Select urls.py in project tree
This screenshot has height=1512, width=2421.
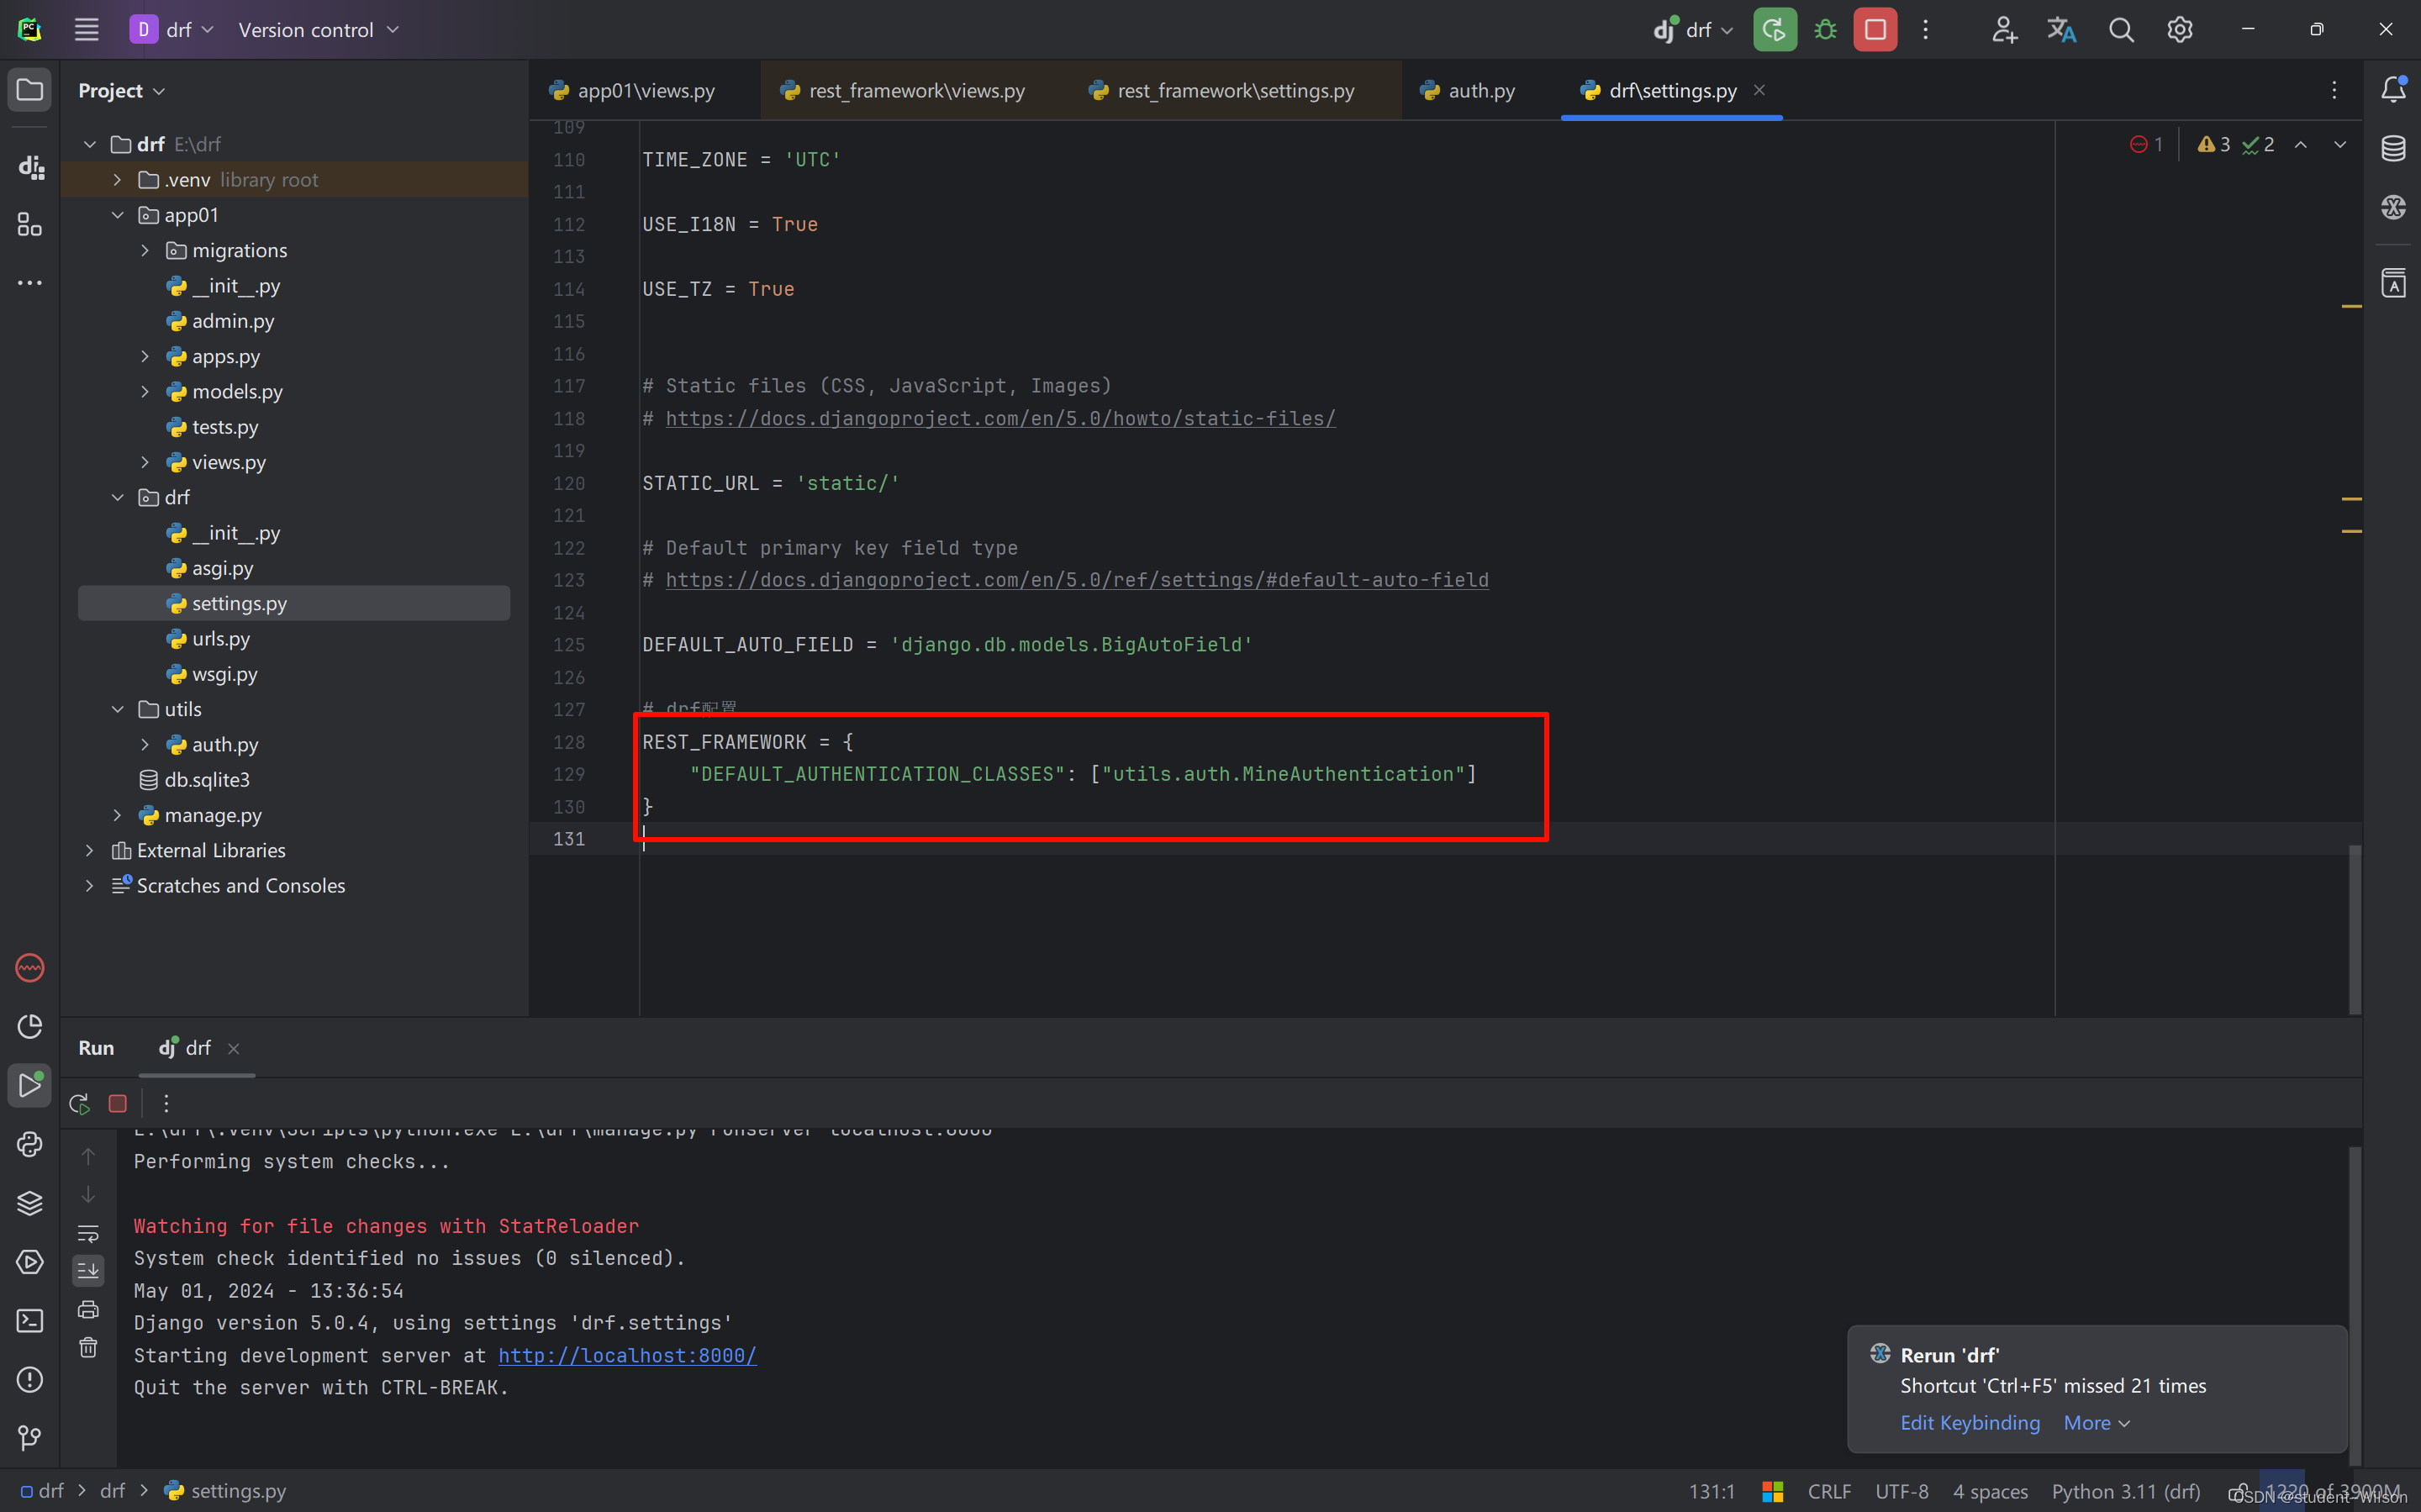(x=221, y=638)
